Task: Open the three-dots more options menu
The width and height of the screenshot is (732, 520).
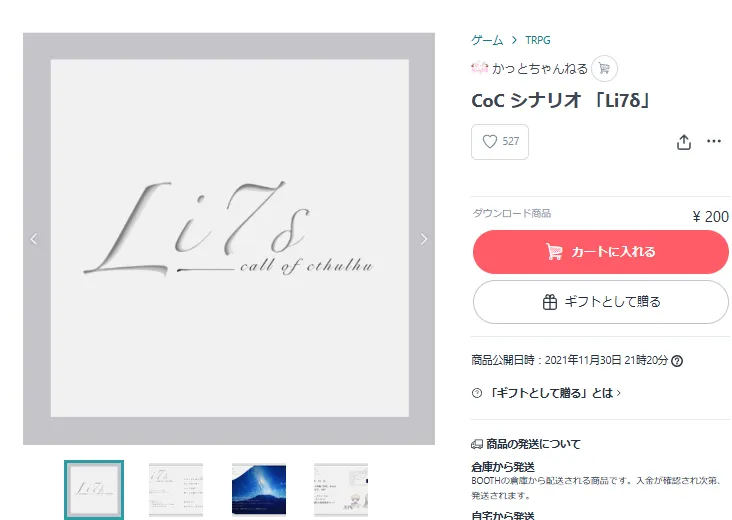Action: click(x=713, y=141)
